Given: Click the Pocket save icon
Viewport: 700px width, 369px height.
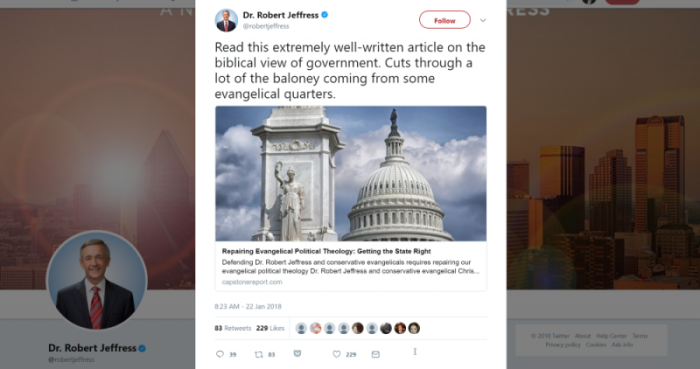Looking at the screenshot, I should click(297, 353).
